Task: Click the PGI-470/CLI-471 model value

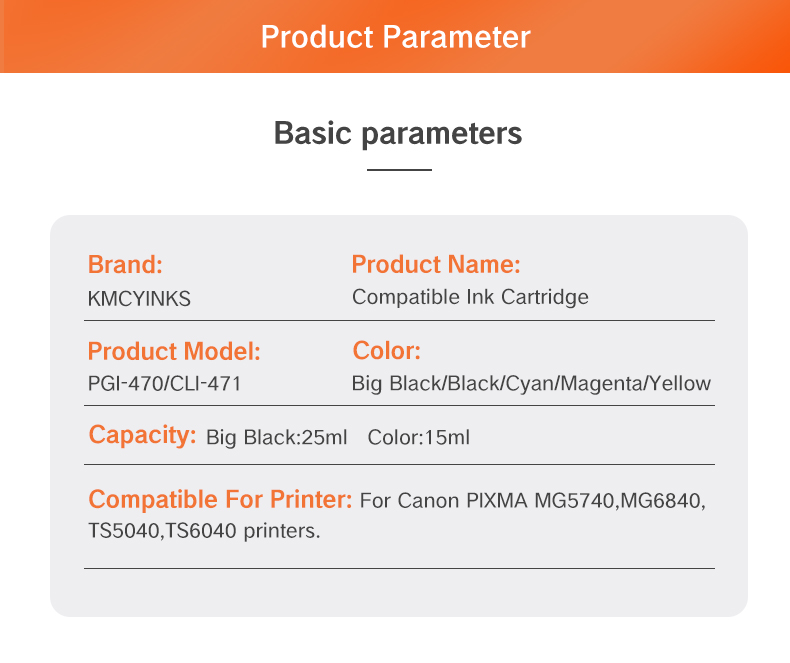Action: click(x=165, y=383)
